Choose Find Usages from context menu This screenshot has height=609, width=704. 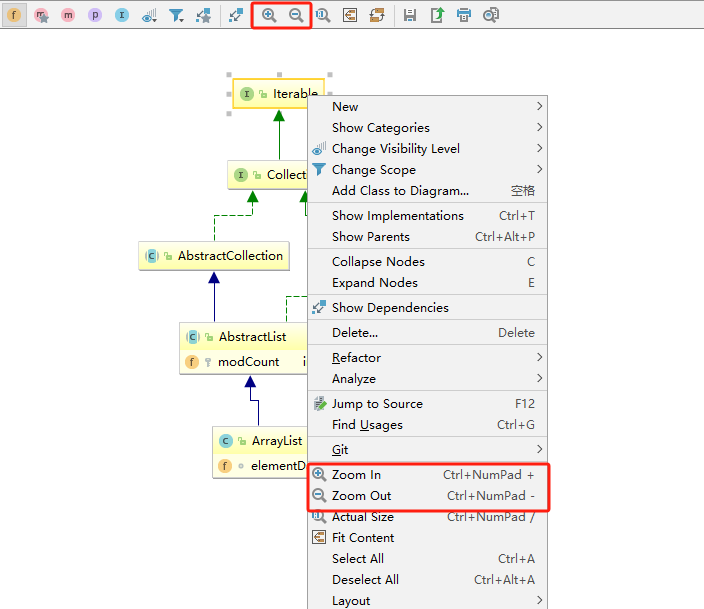tap(427, 425)
